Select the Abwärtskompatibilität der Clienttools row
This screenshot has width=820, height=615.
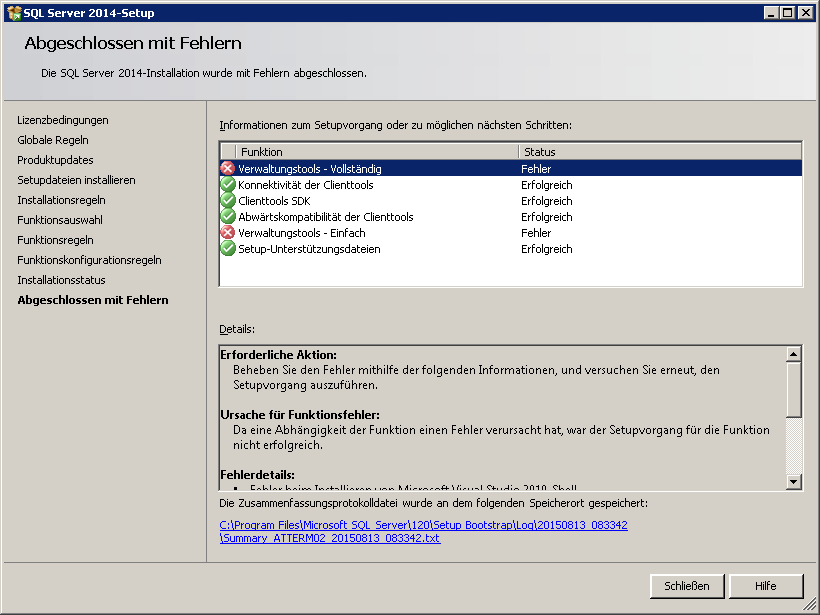[511, 217]
